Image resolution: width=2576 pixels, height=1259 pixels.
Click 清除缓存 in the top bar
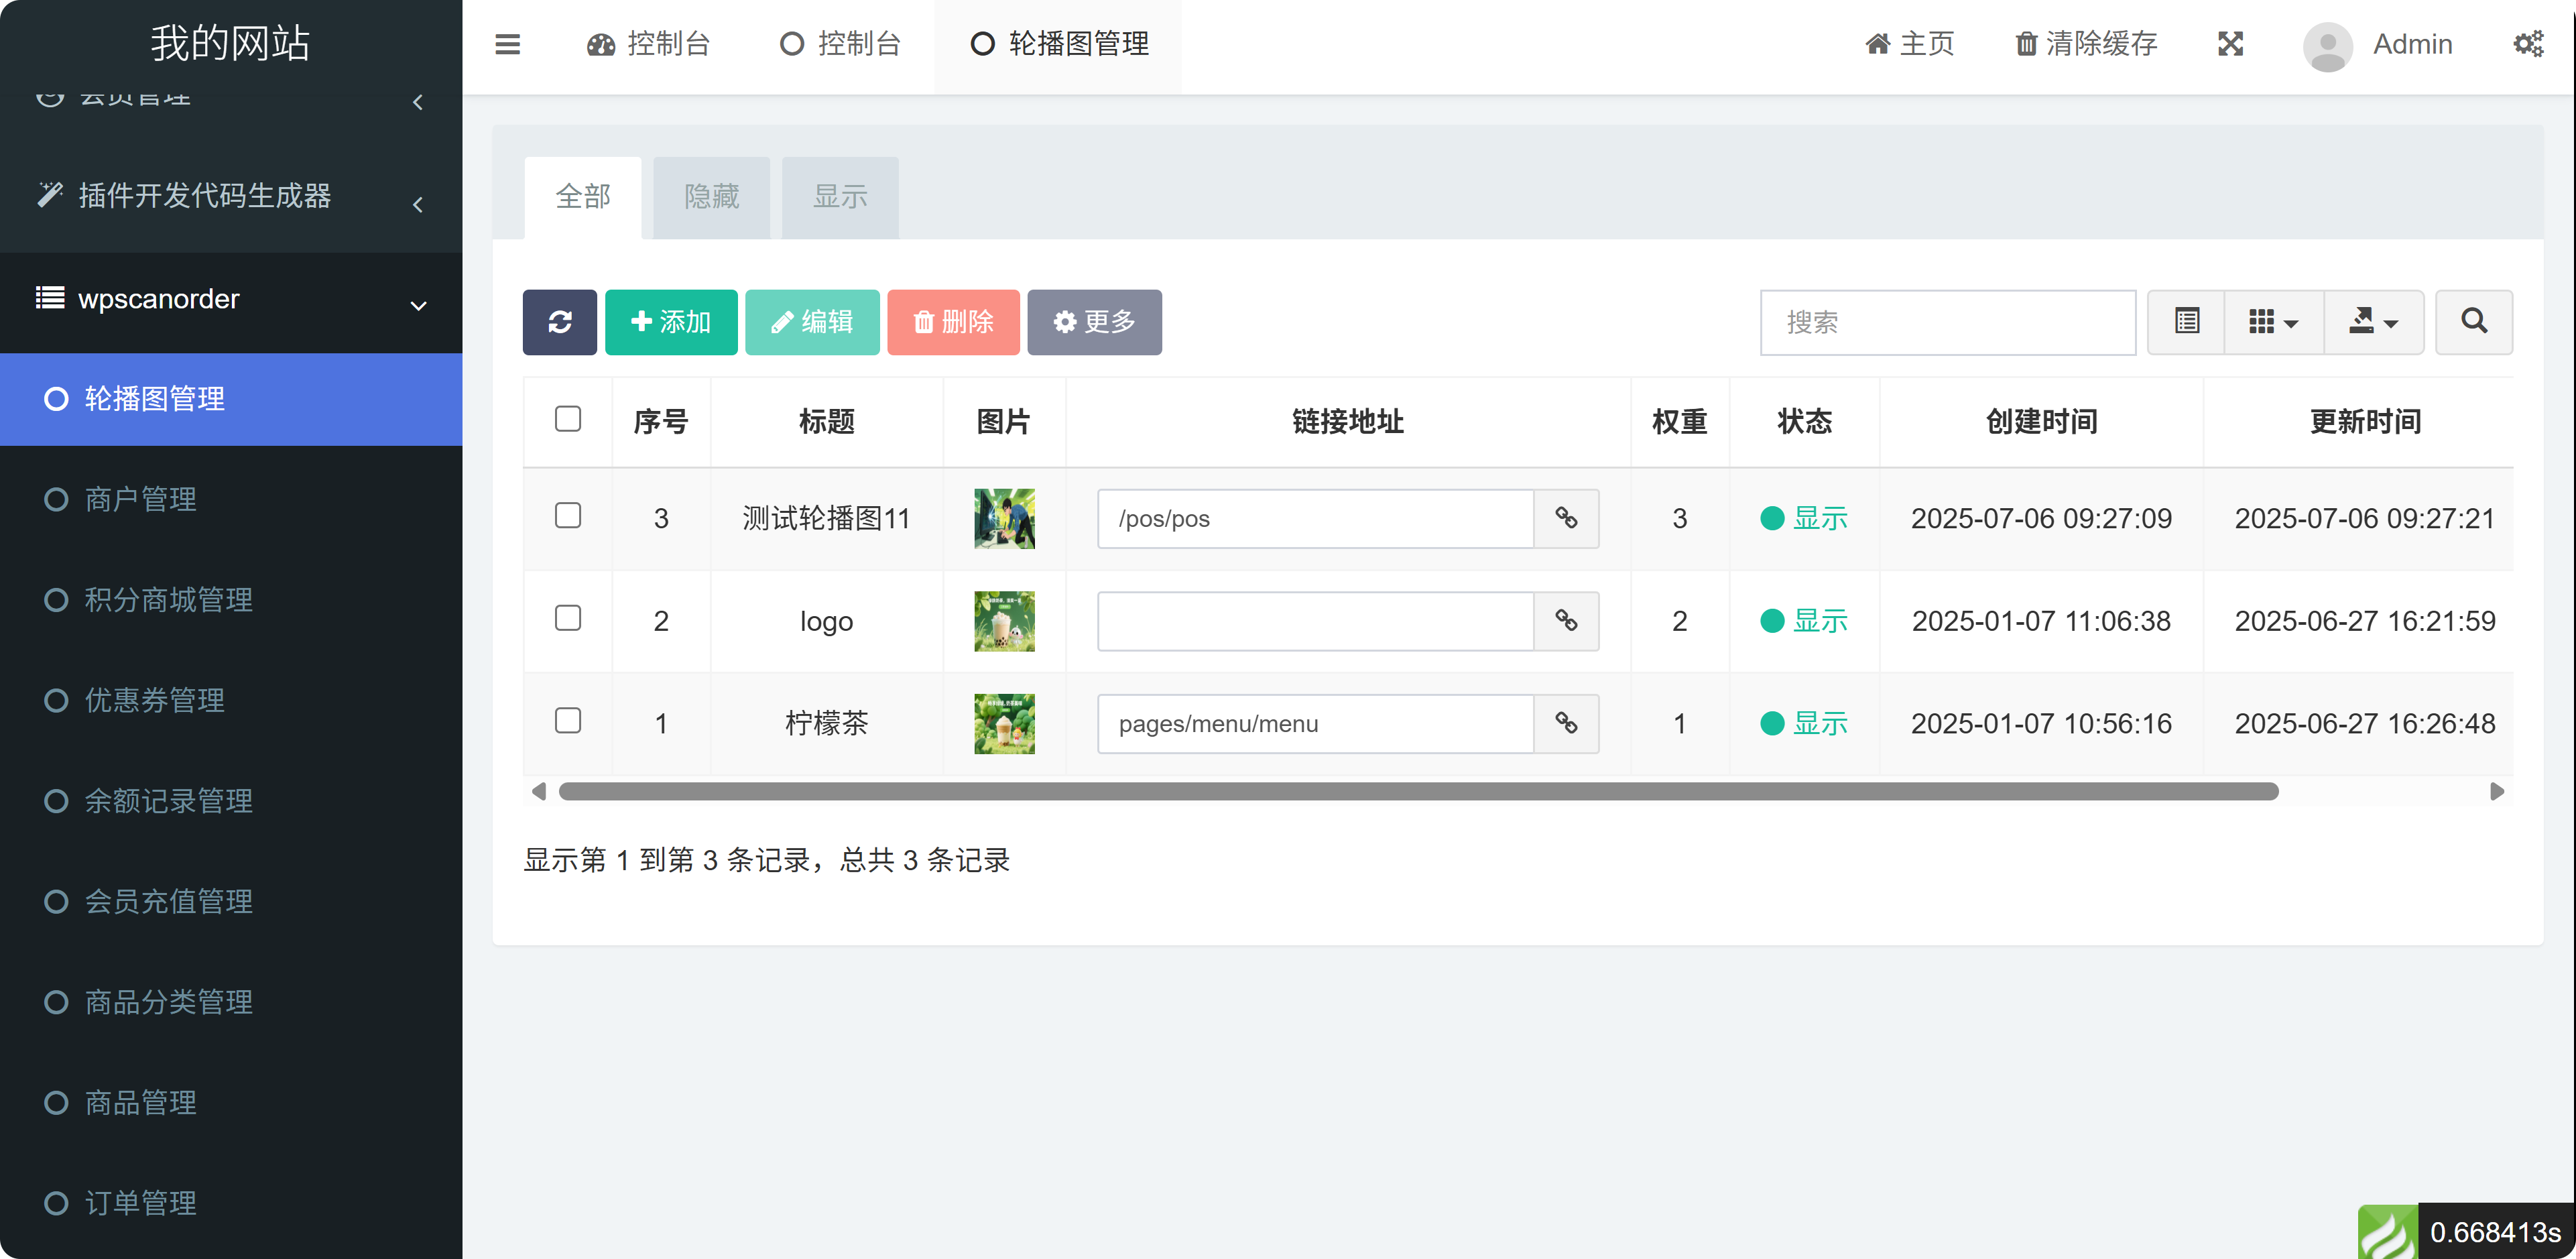pos(2086,44)
